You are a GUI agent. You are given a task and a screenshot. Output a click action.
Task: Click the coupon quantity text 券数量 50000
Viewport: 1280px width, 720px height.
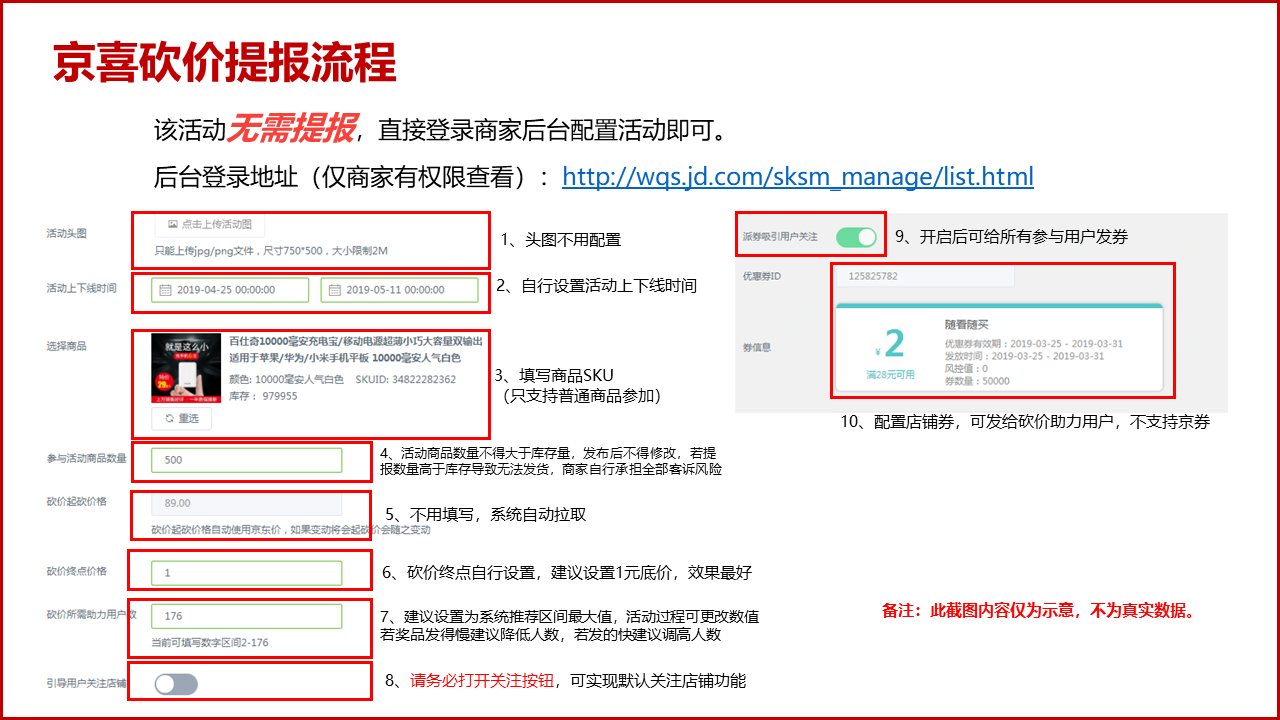pyautogui.click(x=977, y=381)
